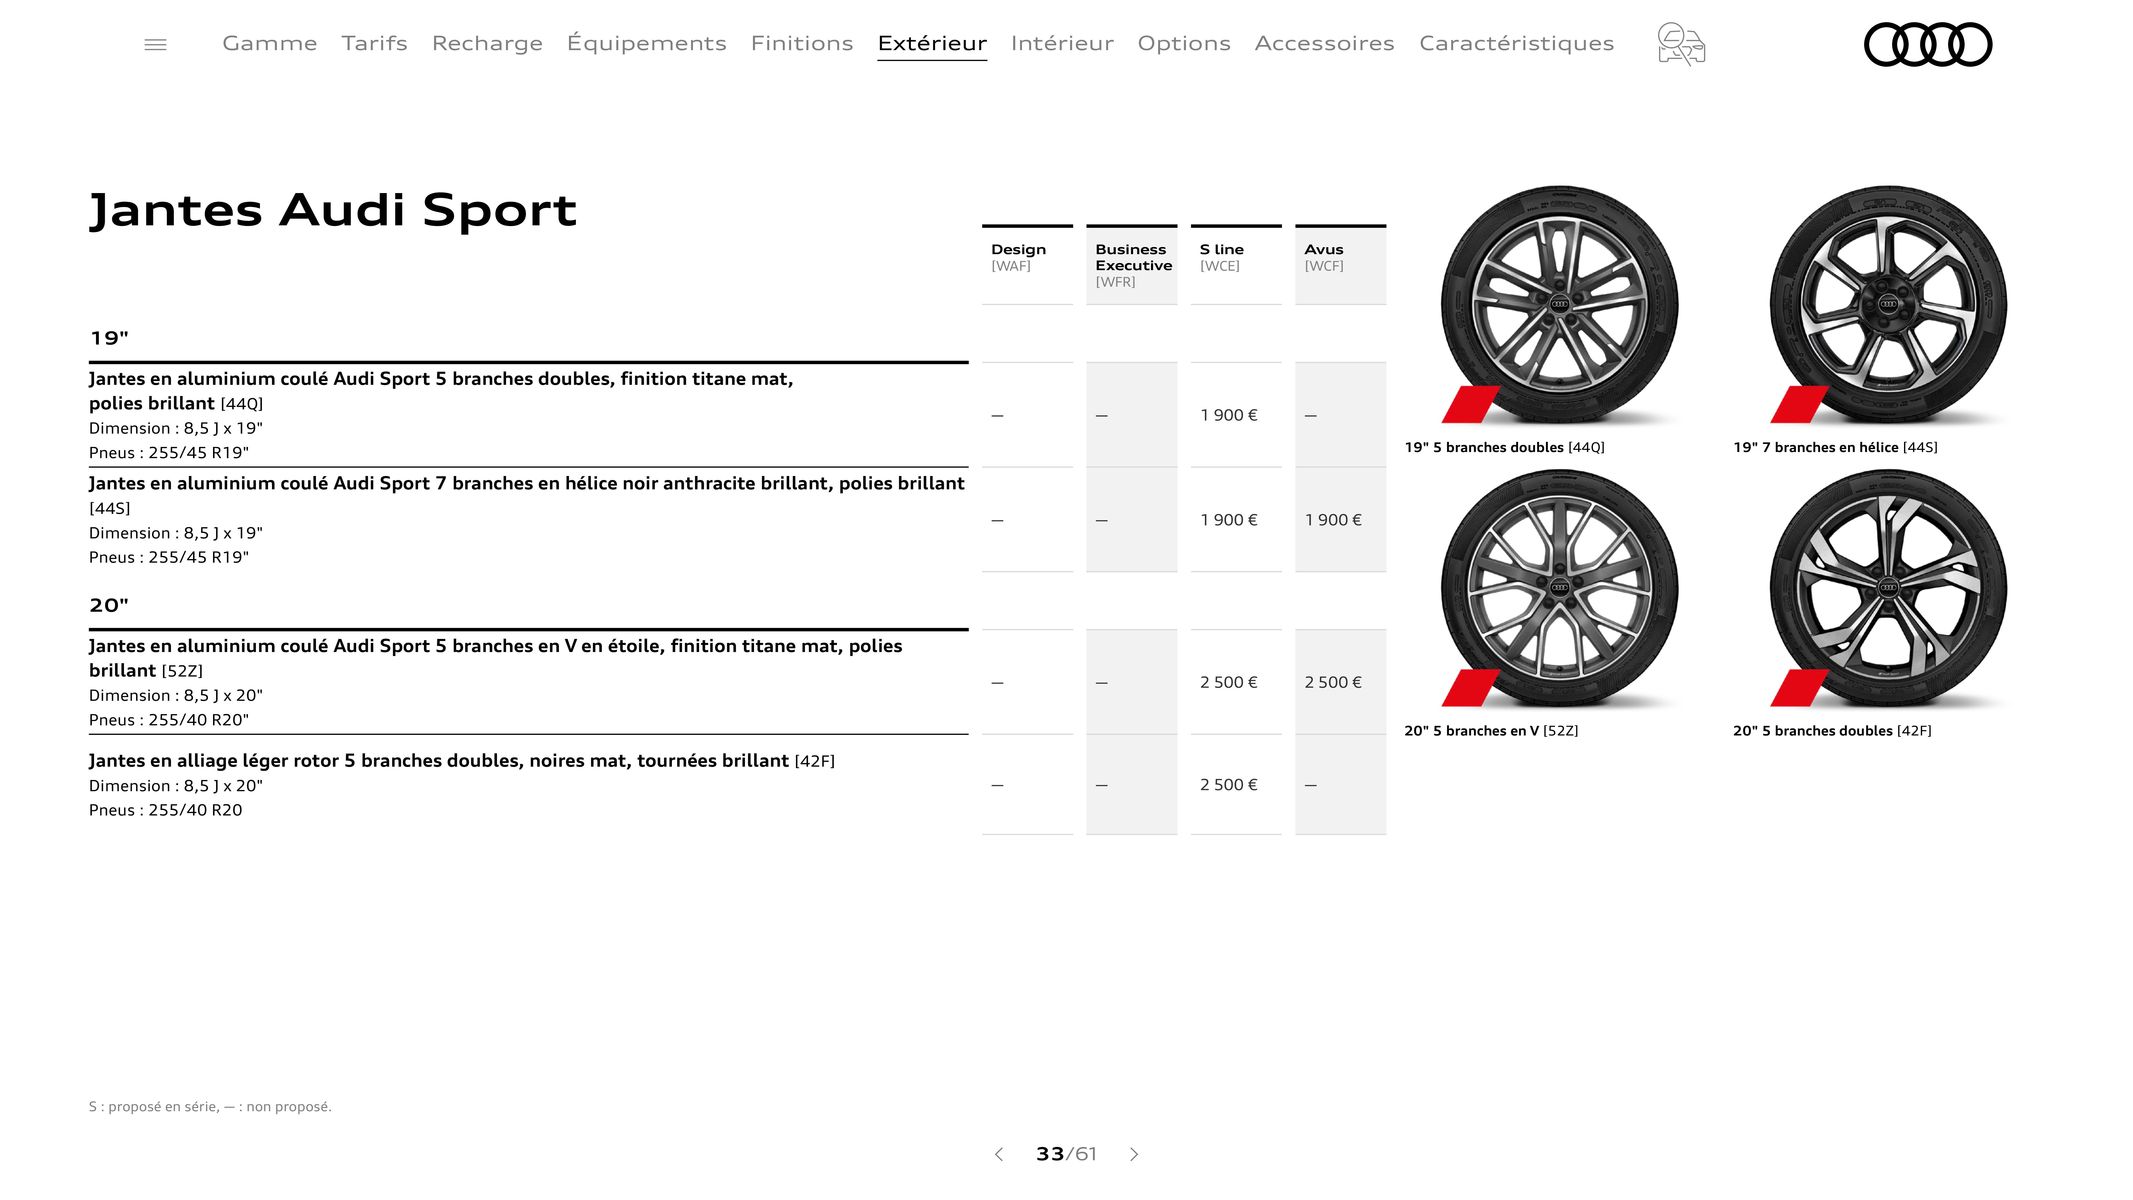Image resolution: width=2133 pixels, height=1200 pixels.
Task: Click the 19" 5 branches doubles wheel image
Action: coord(1559,305)
